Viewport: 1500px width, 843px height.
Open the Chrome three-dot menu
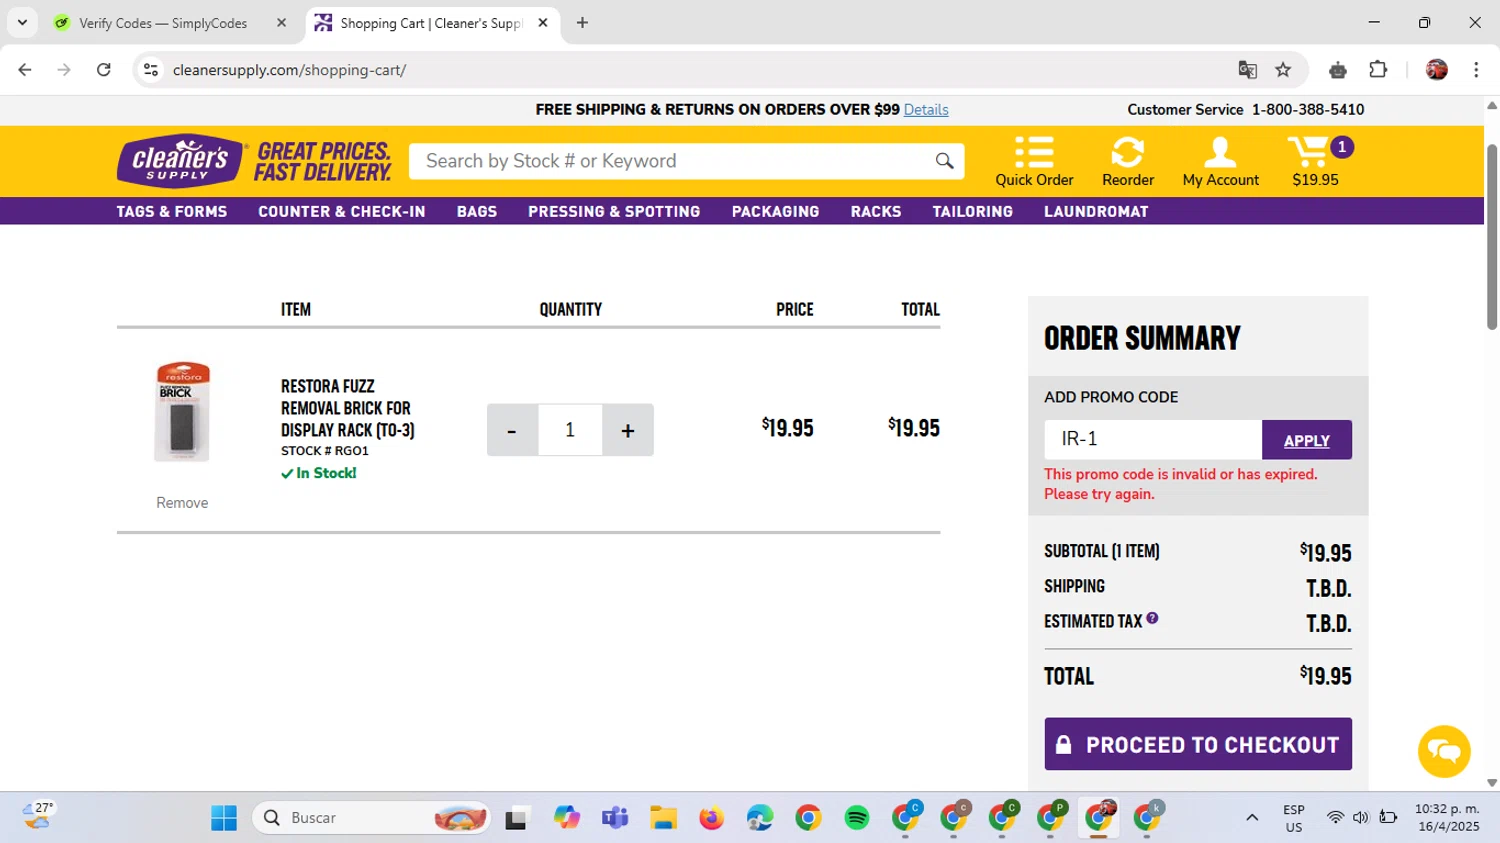coord(1476,70)
